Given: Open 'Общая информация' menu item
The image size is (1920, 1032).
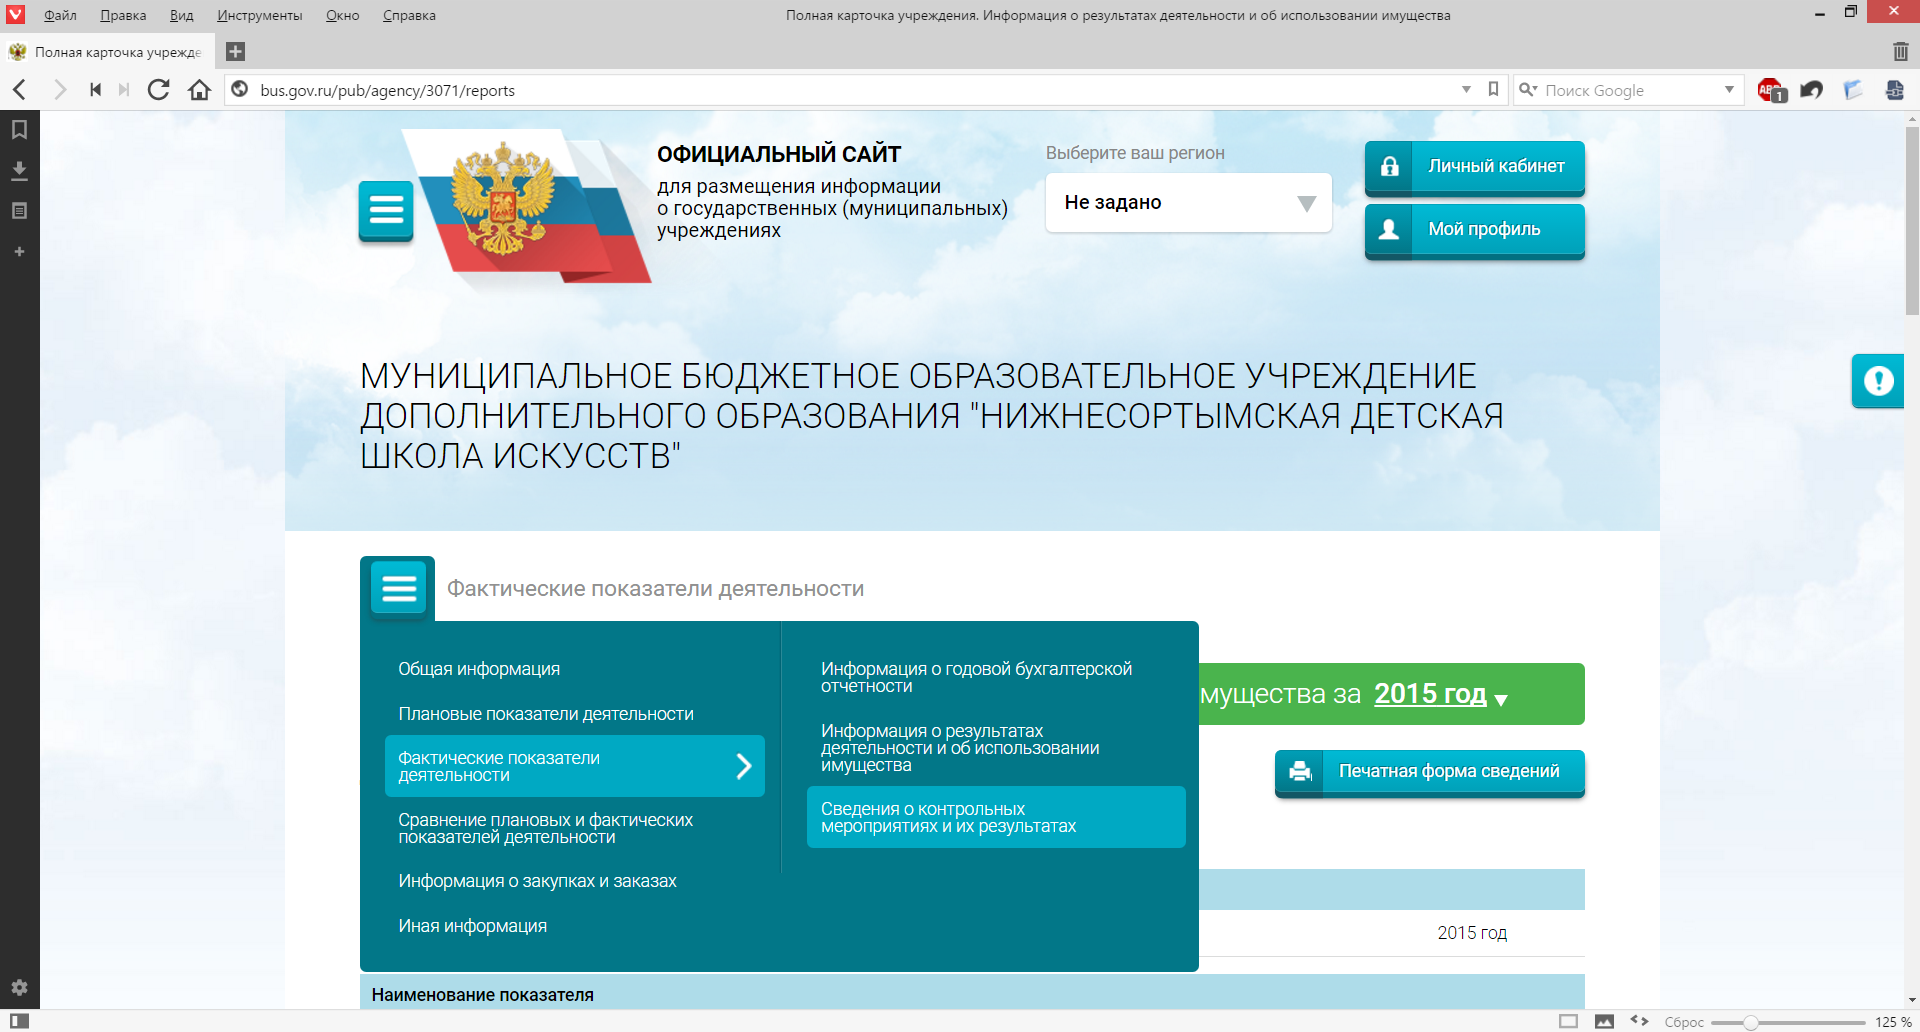Looking at the screenshot, I should pyautogui.click(x=479, y=669).
